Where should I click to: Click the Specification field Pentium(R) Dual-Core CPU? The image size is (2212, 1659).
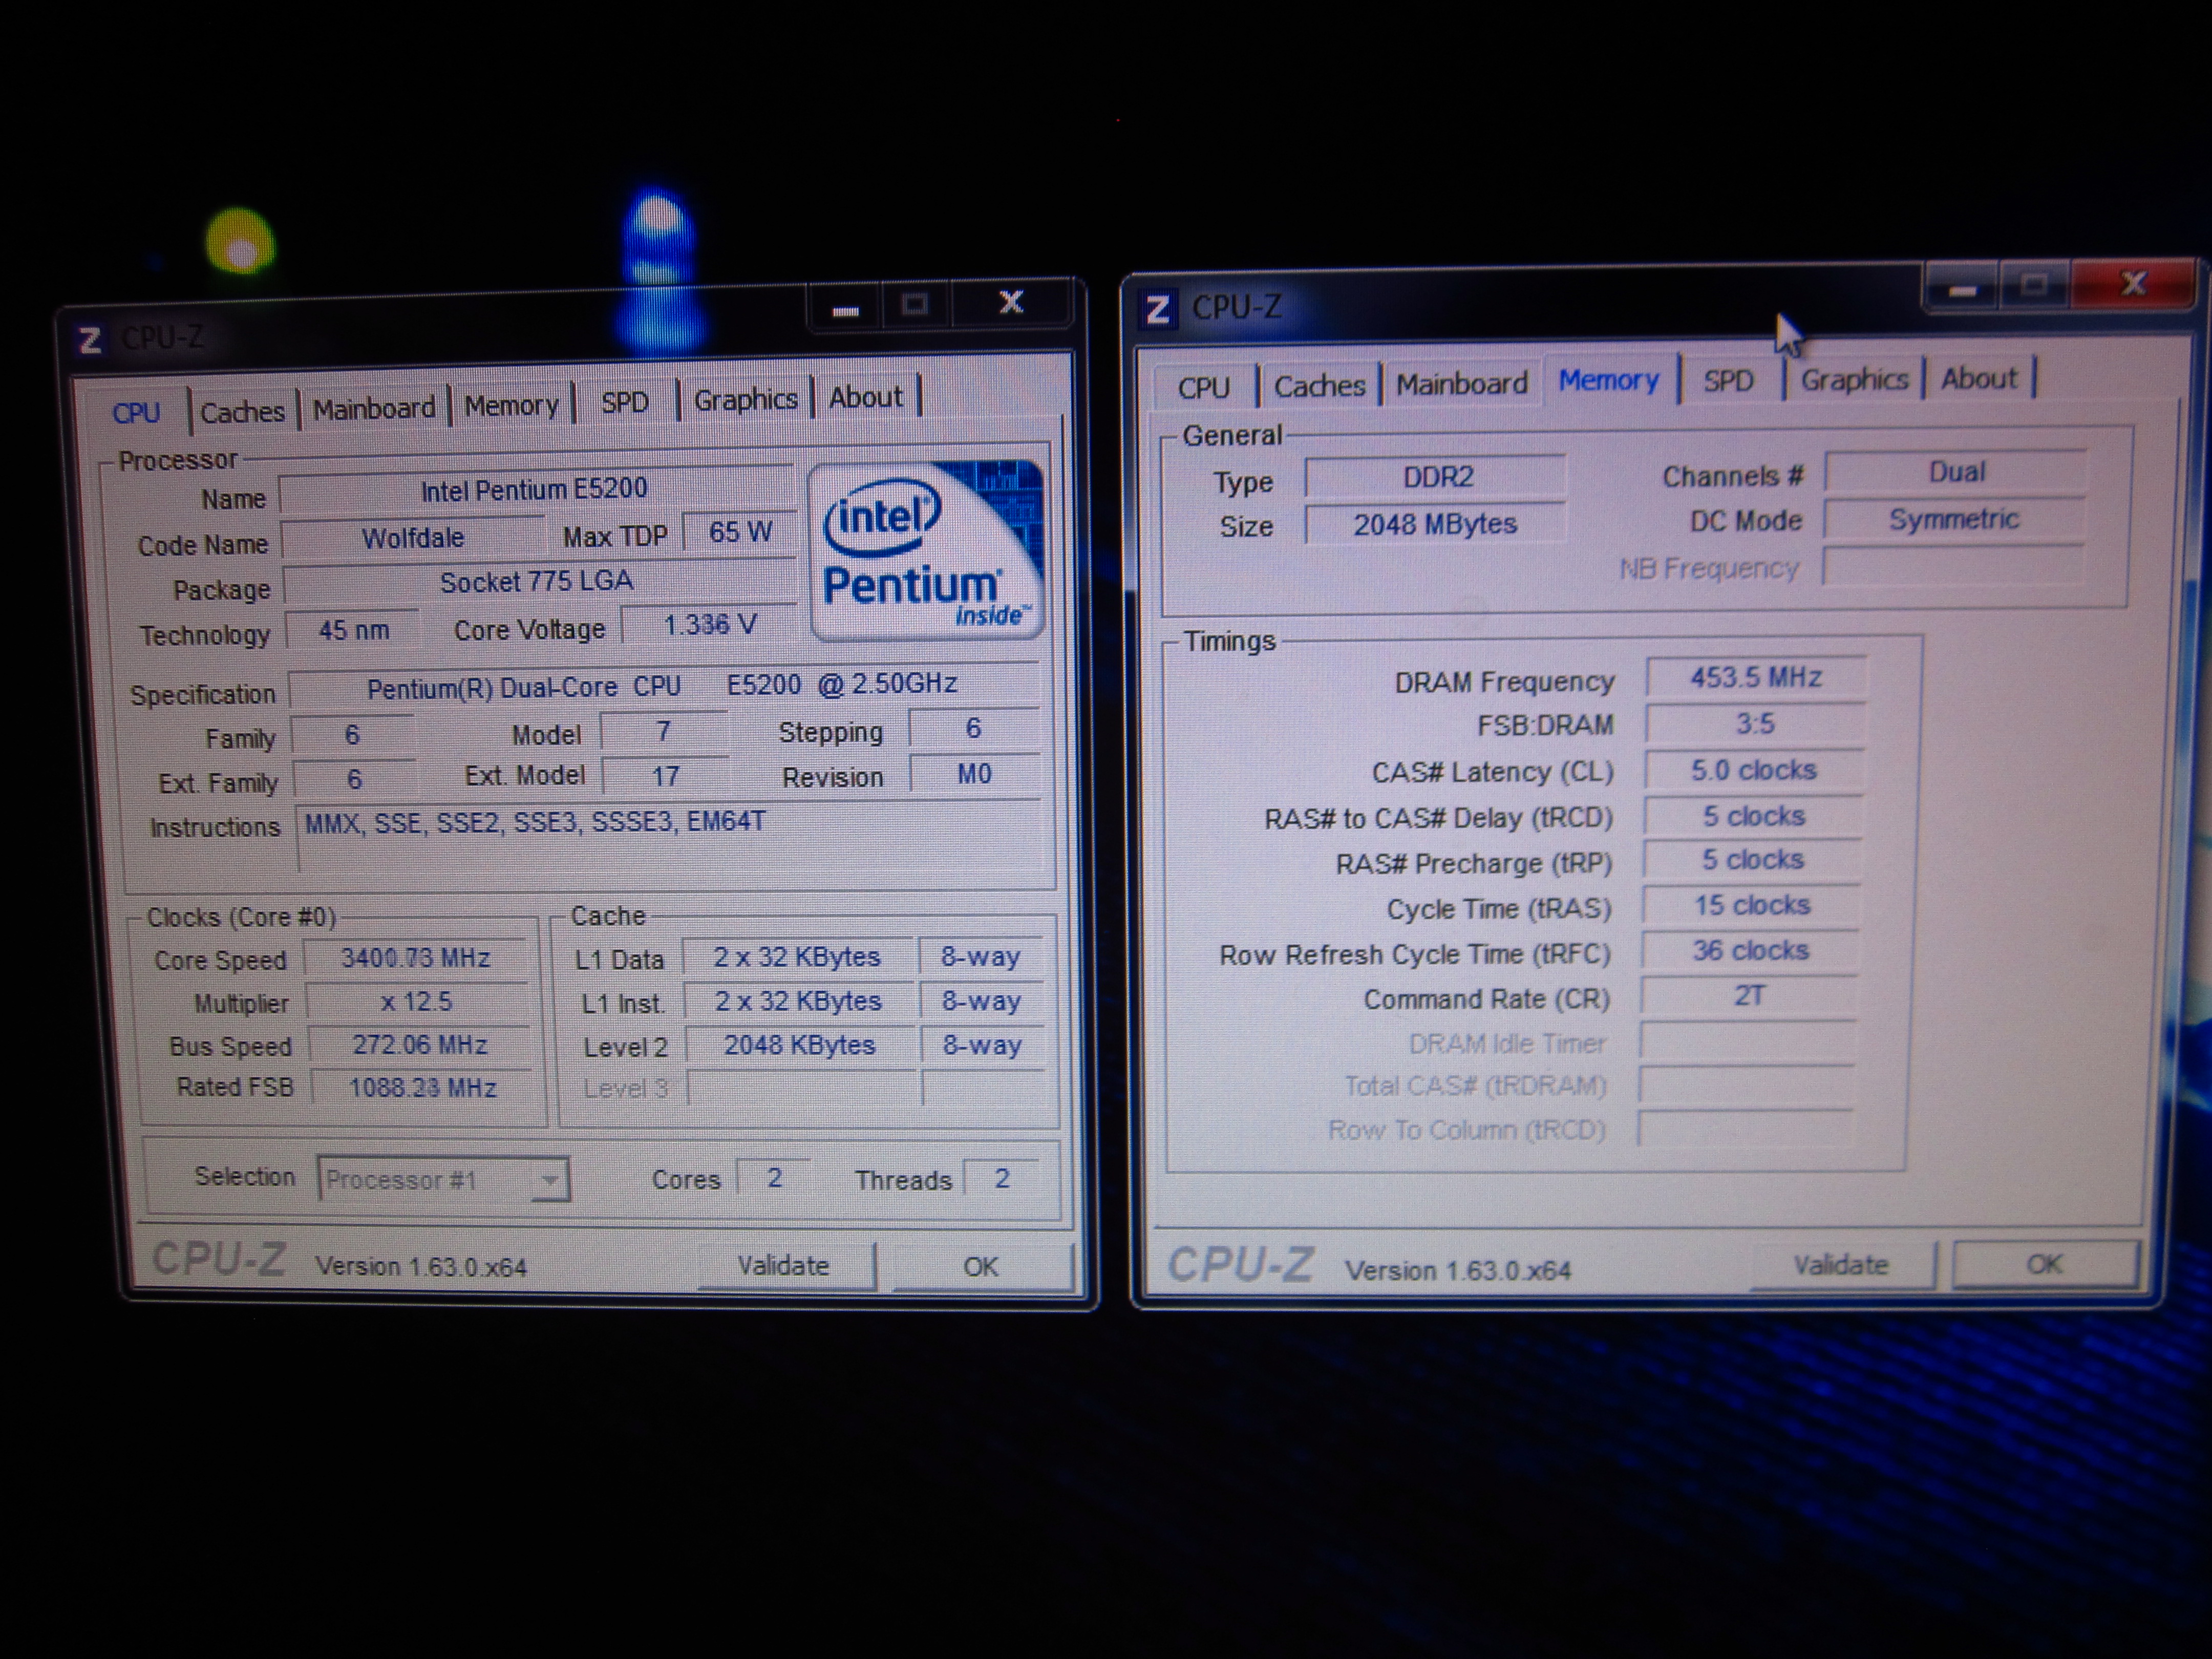point(664,686)
